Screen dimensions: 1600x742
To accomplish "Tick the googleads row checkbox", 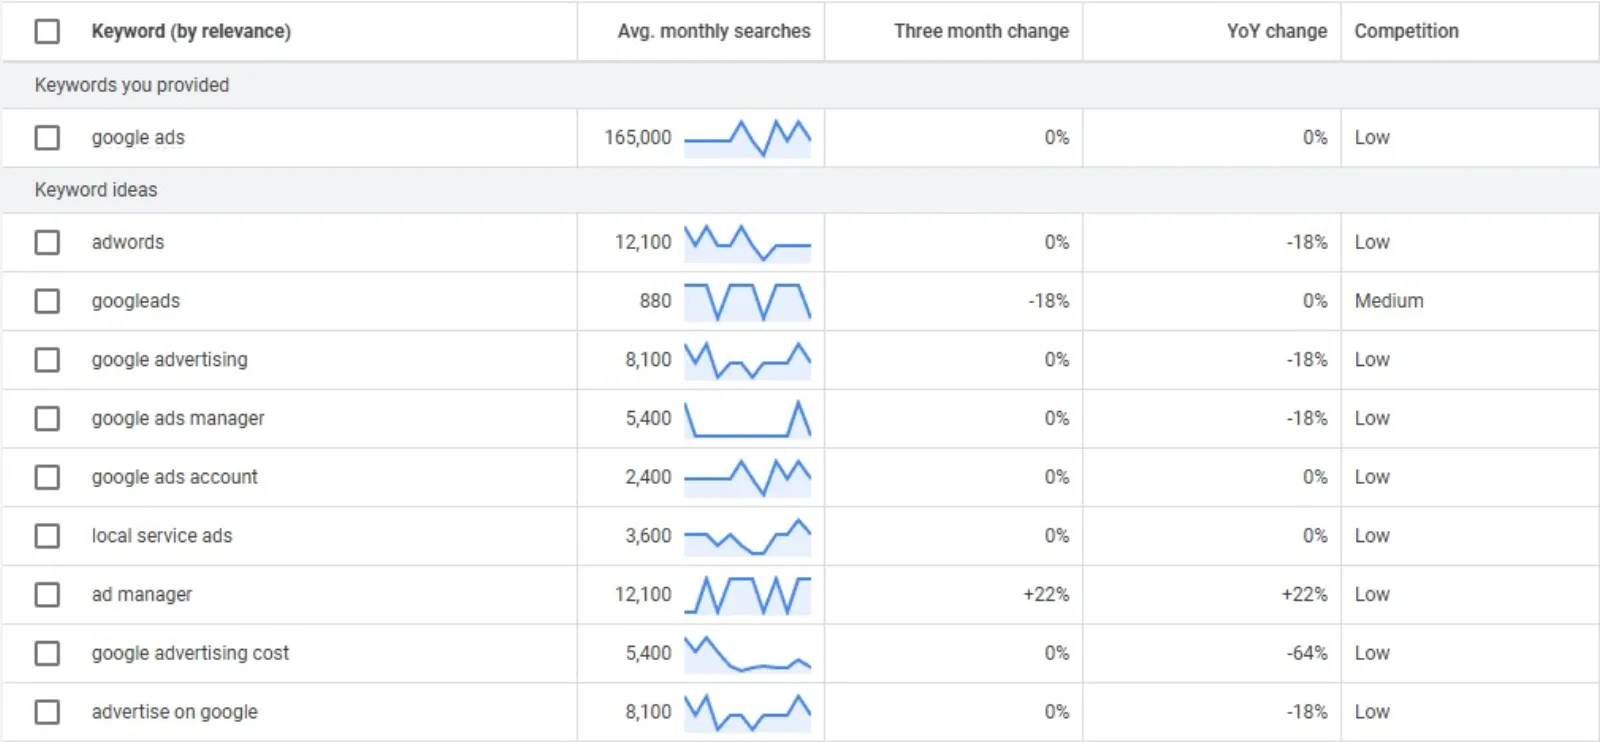I will point(47,301).
